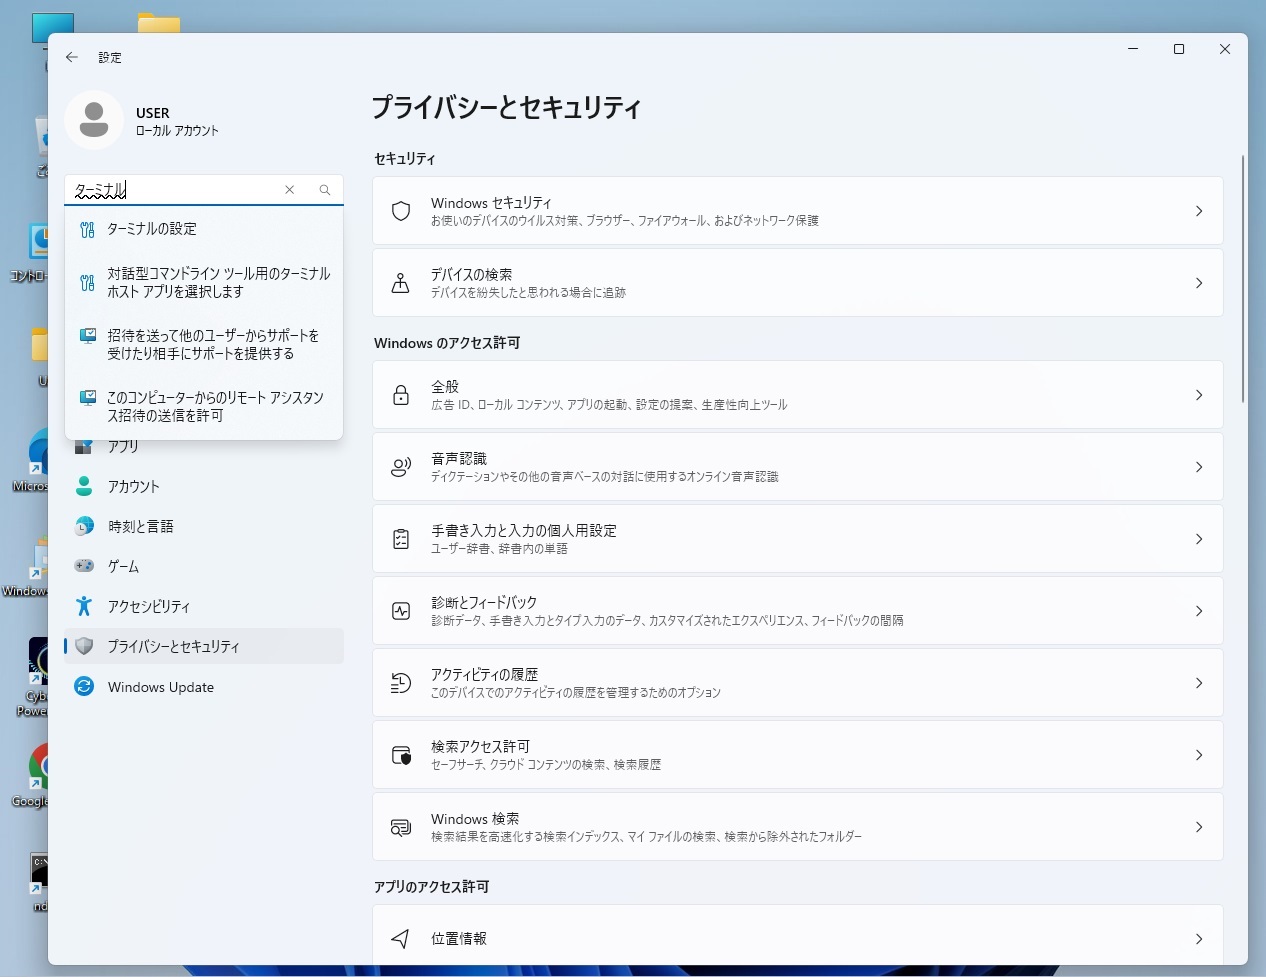Click the デバイスの検索 locator icon

(x=401, y=283)
